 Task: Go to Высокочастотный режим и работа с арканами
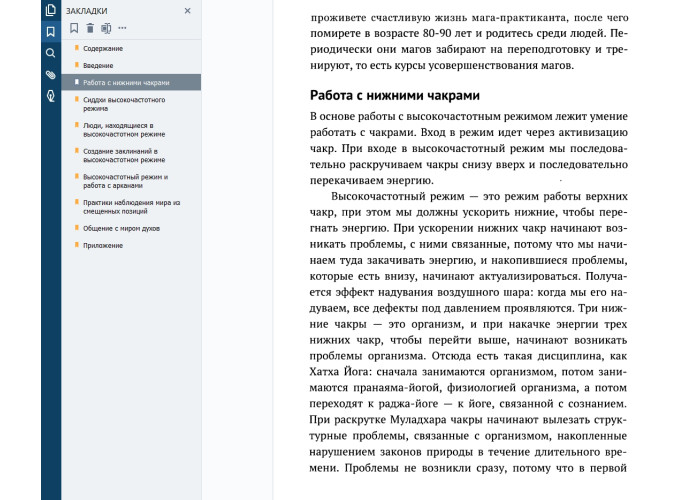pyautogui.click(x=125, y=181)
